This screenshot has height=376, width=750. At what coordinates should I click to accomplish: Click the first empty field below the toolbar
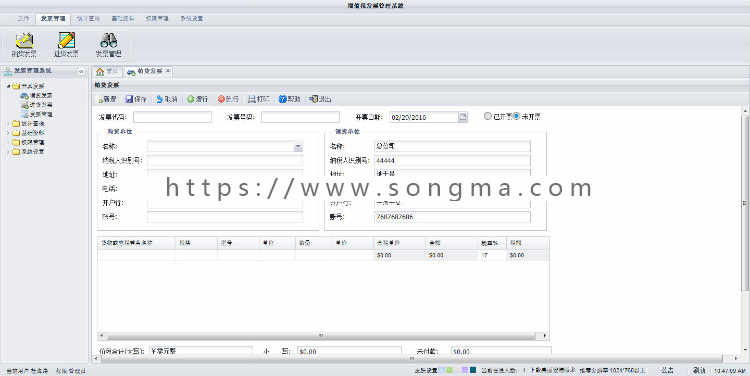(172, 117)
